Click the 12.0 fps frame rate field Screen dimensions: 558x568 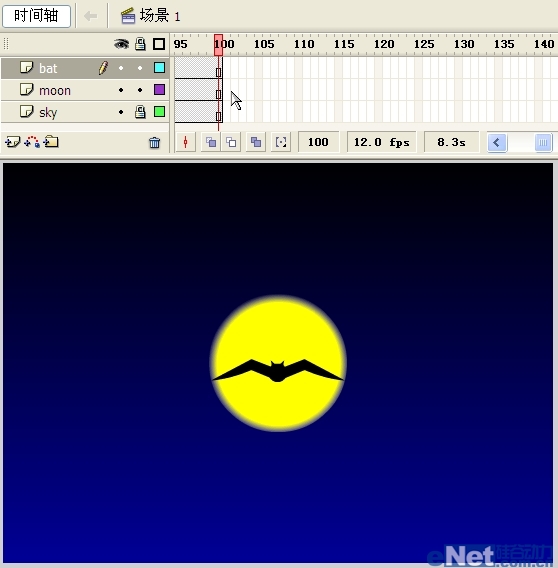click(382, 142)
